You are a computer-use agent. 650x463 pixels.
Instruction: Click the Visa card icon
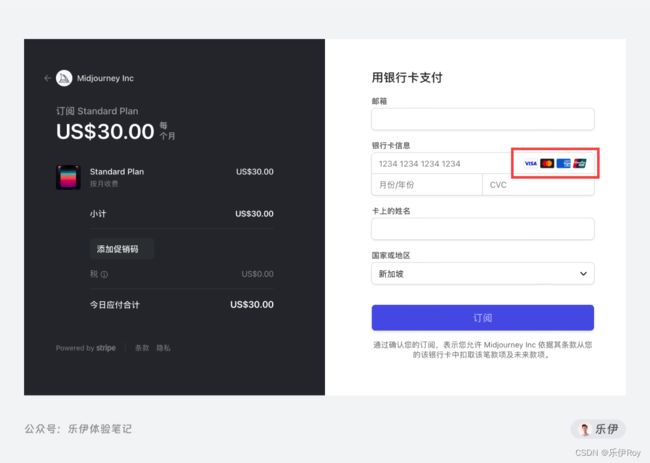(x=530, y=163)
